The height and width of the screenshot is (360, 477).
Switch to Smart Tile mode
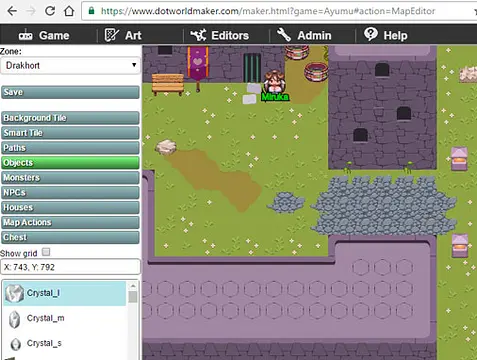click(70, 133)
